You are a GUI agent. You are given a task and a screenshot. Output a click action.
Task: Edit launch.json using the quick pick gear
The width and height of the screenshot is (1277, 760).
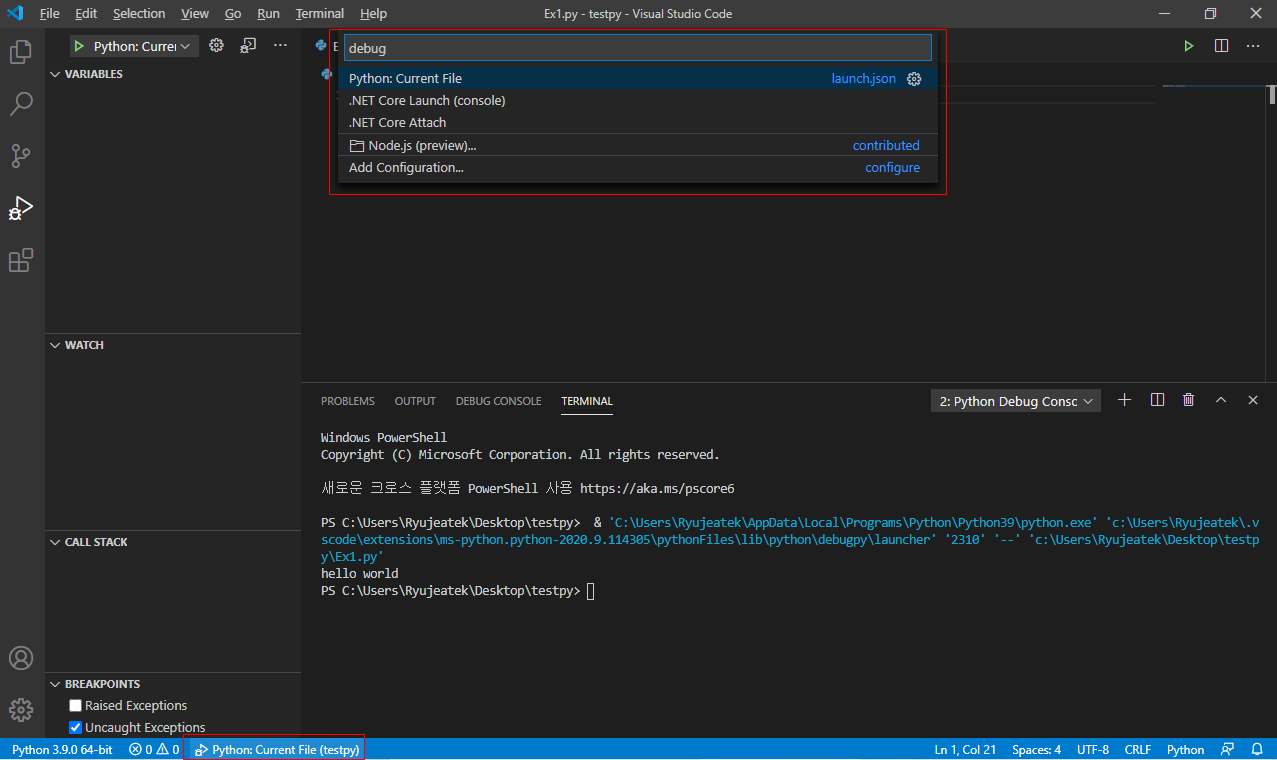tap(914, 79)
